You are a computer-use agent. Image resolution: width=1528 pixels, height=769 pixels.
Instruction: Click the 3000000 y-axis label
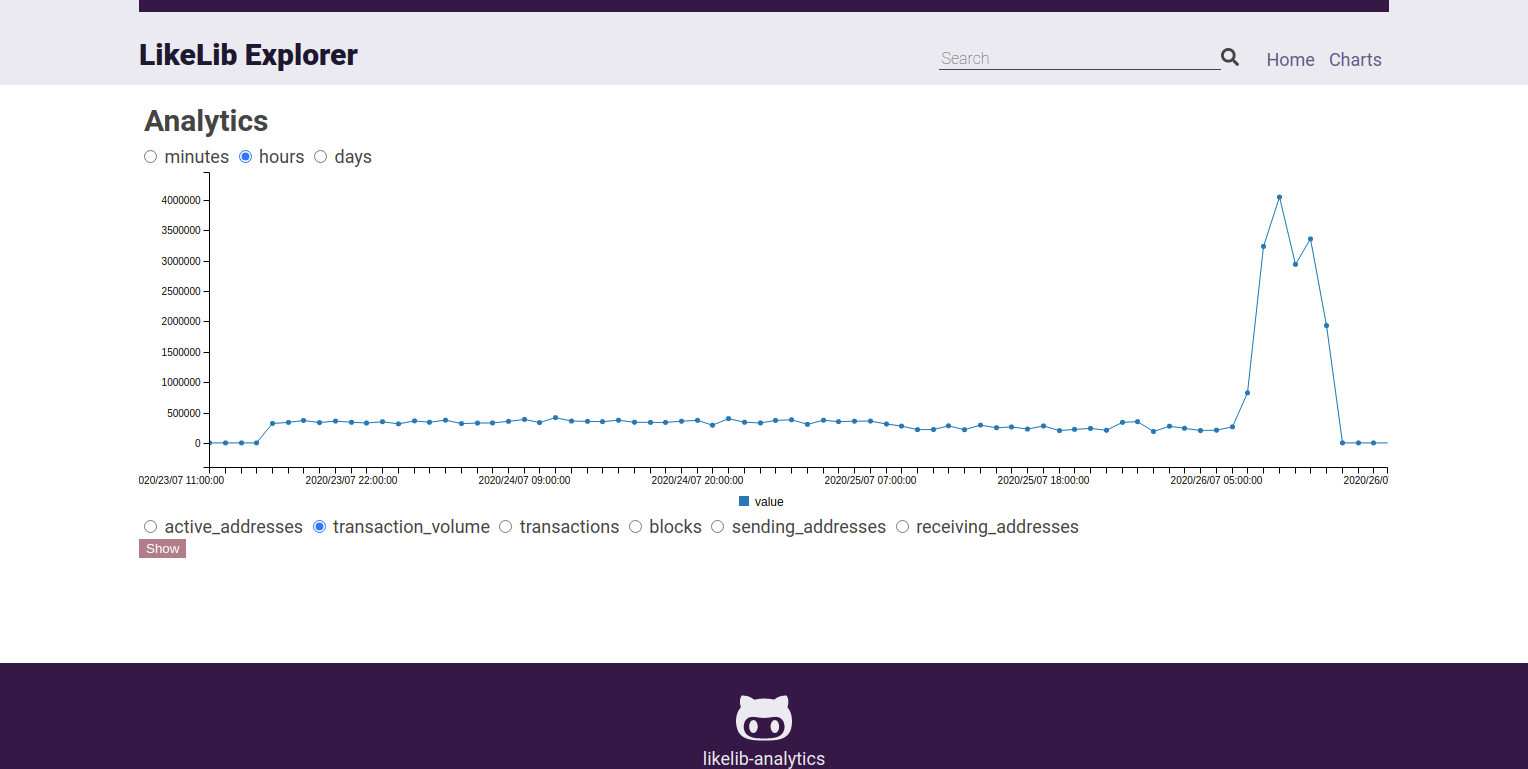(181, 261)
